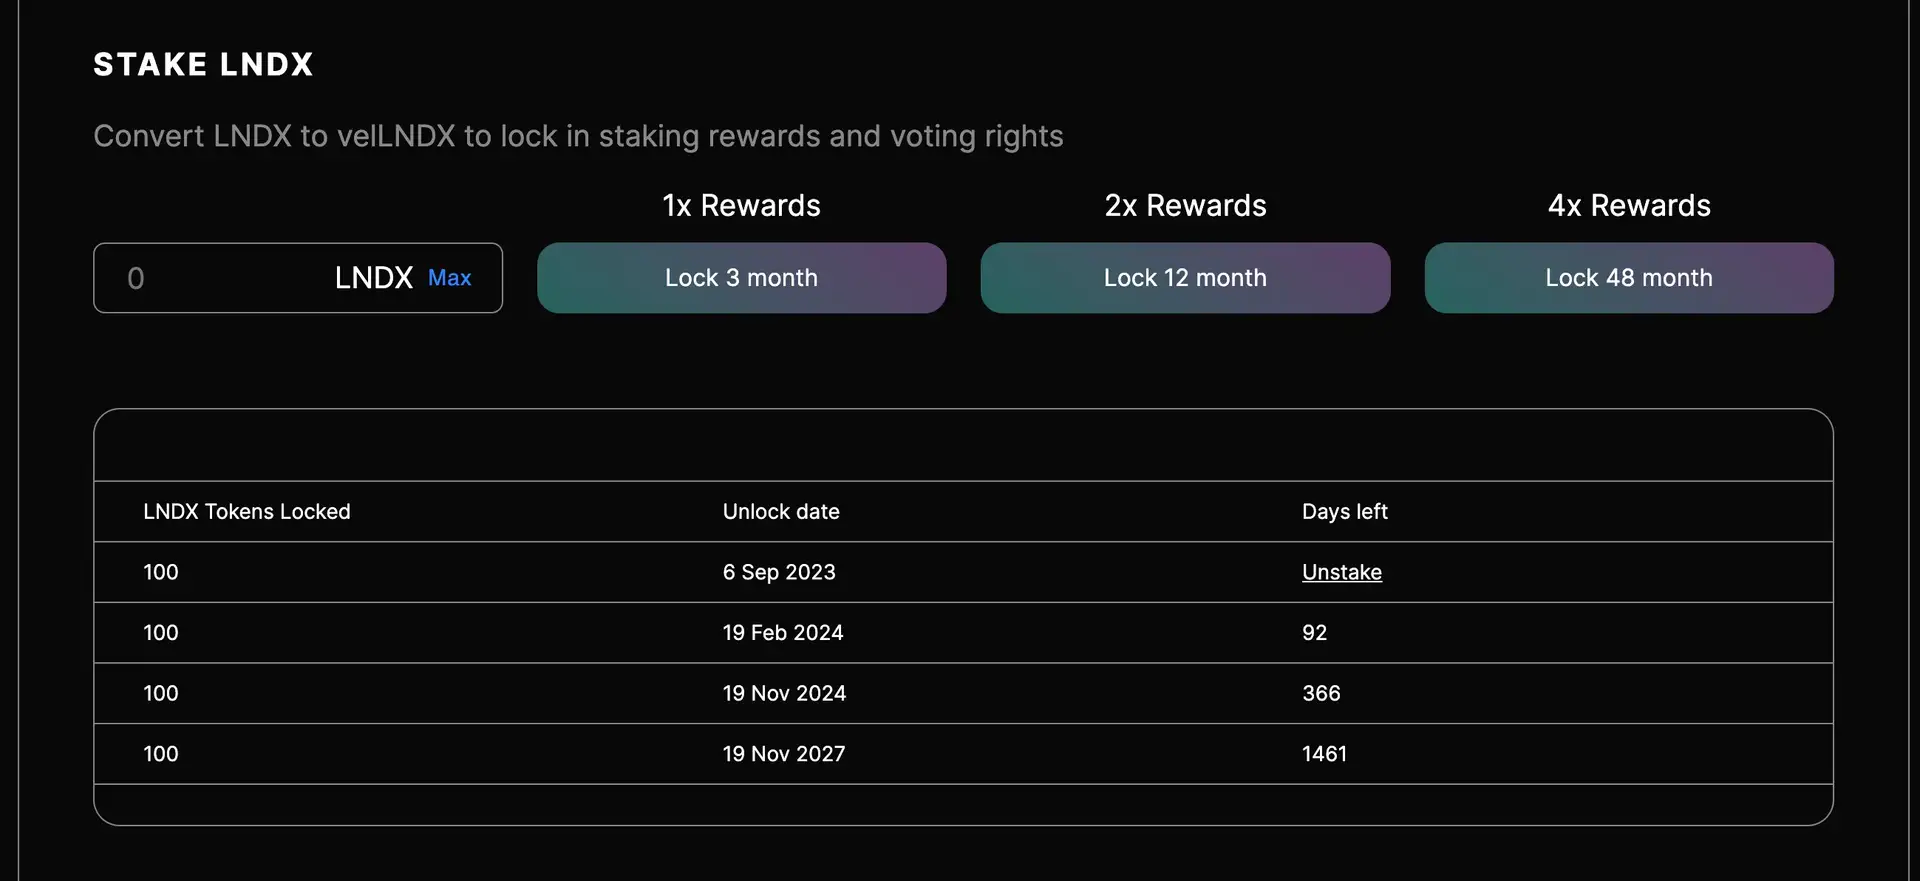Select the 19 Nov 2027 unlock date cell

coord(784,754)
